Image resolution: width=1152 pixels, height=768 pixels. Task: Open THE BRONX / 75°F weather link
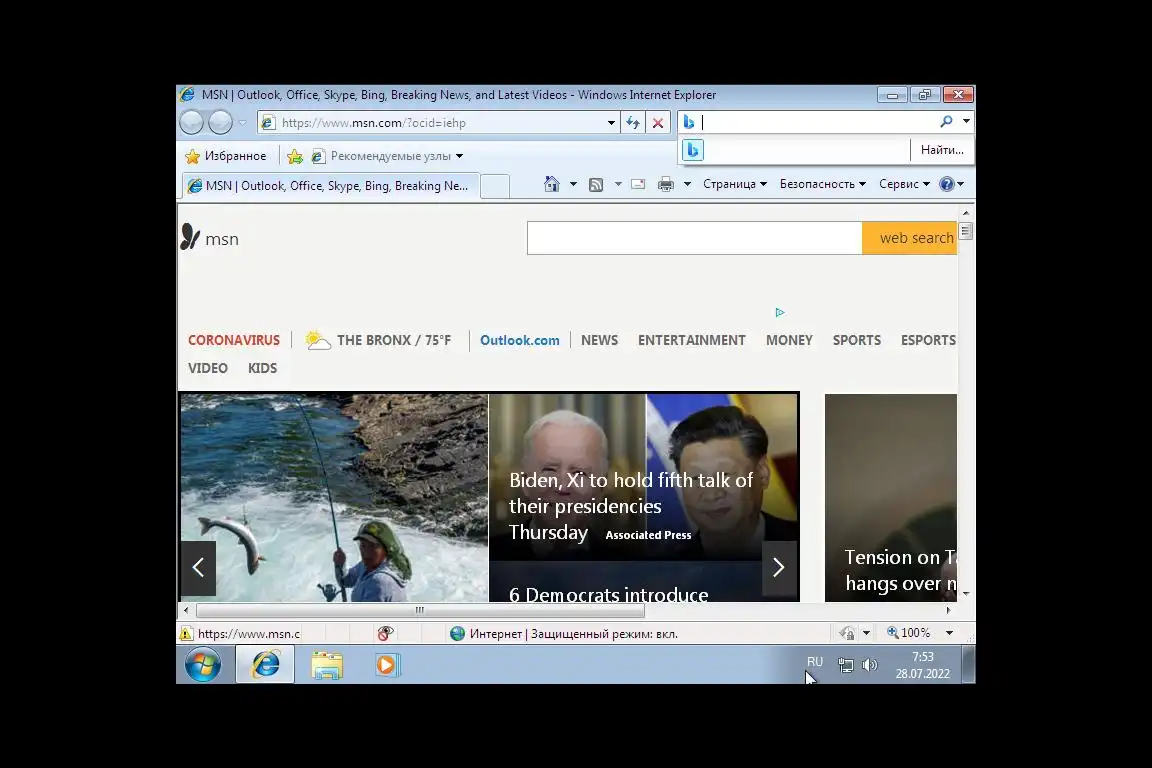(378, 340)
